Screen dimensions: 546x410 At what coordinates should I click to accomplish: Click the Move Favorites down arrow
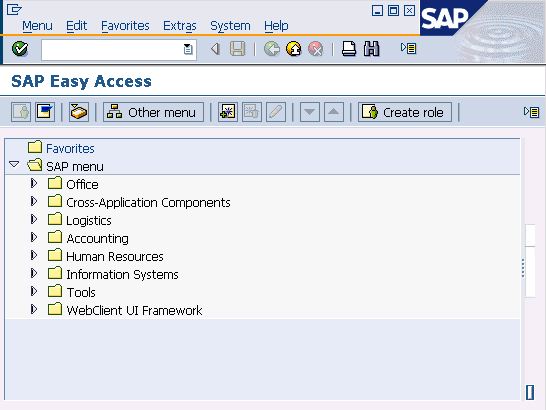point(310,112)
